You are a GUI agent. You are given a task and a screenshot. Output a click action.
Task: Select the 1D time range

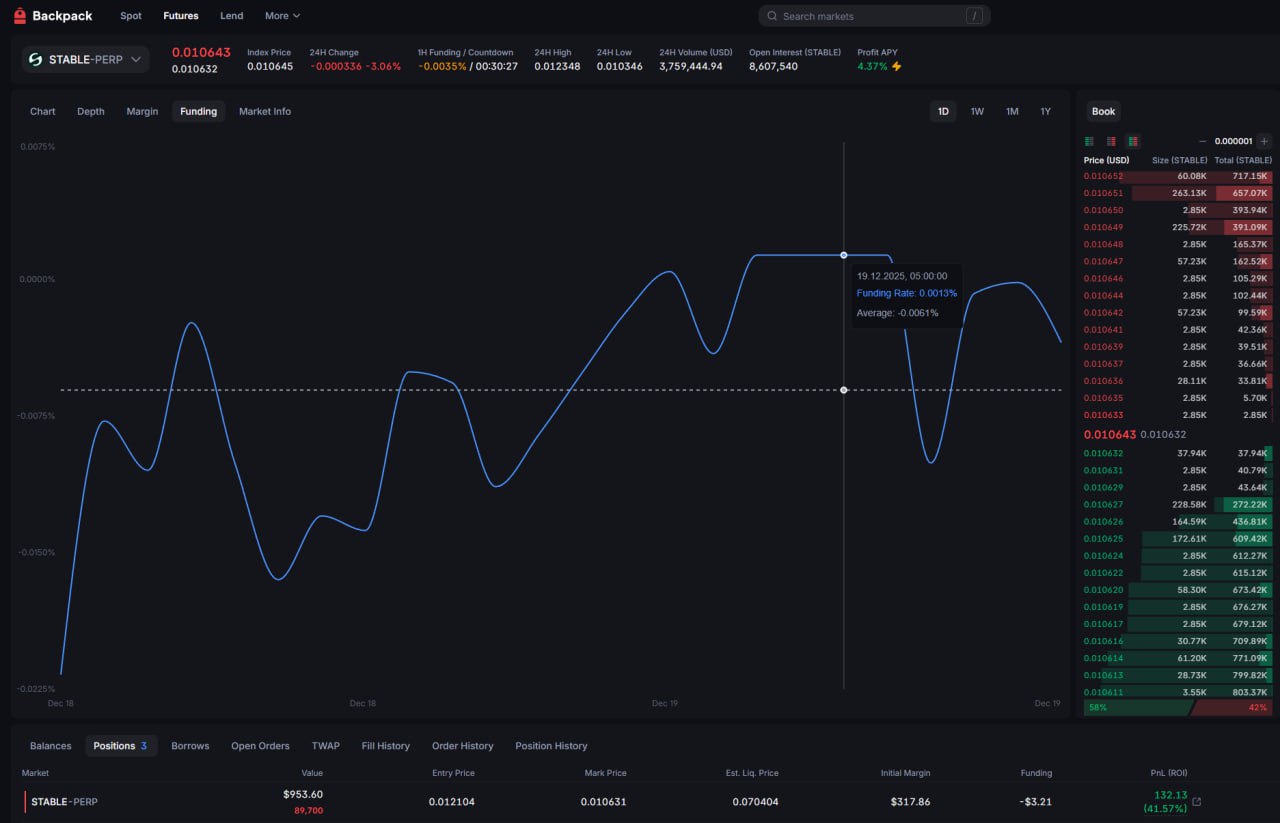(x=943, y=112)
